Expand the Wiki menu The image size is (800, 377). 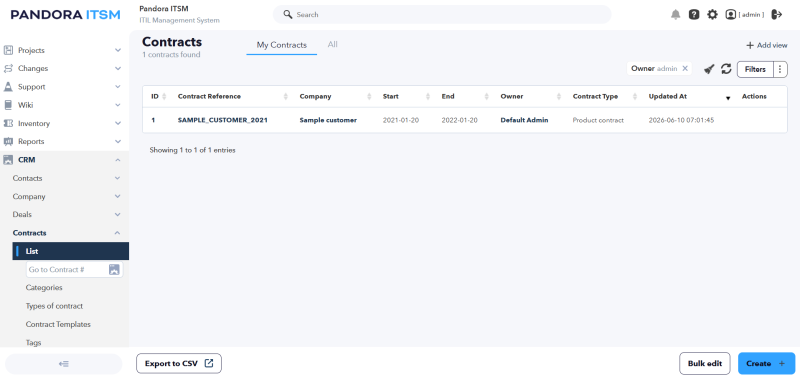(x=118, y=105)
